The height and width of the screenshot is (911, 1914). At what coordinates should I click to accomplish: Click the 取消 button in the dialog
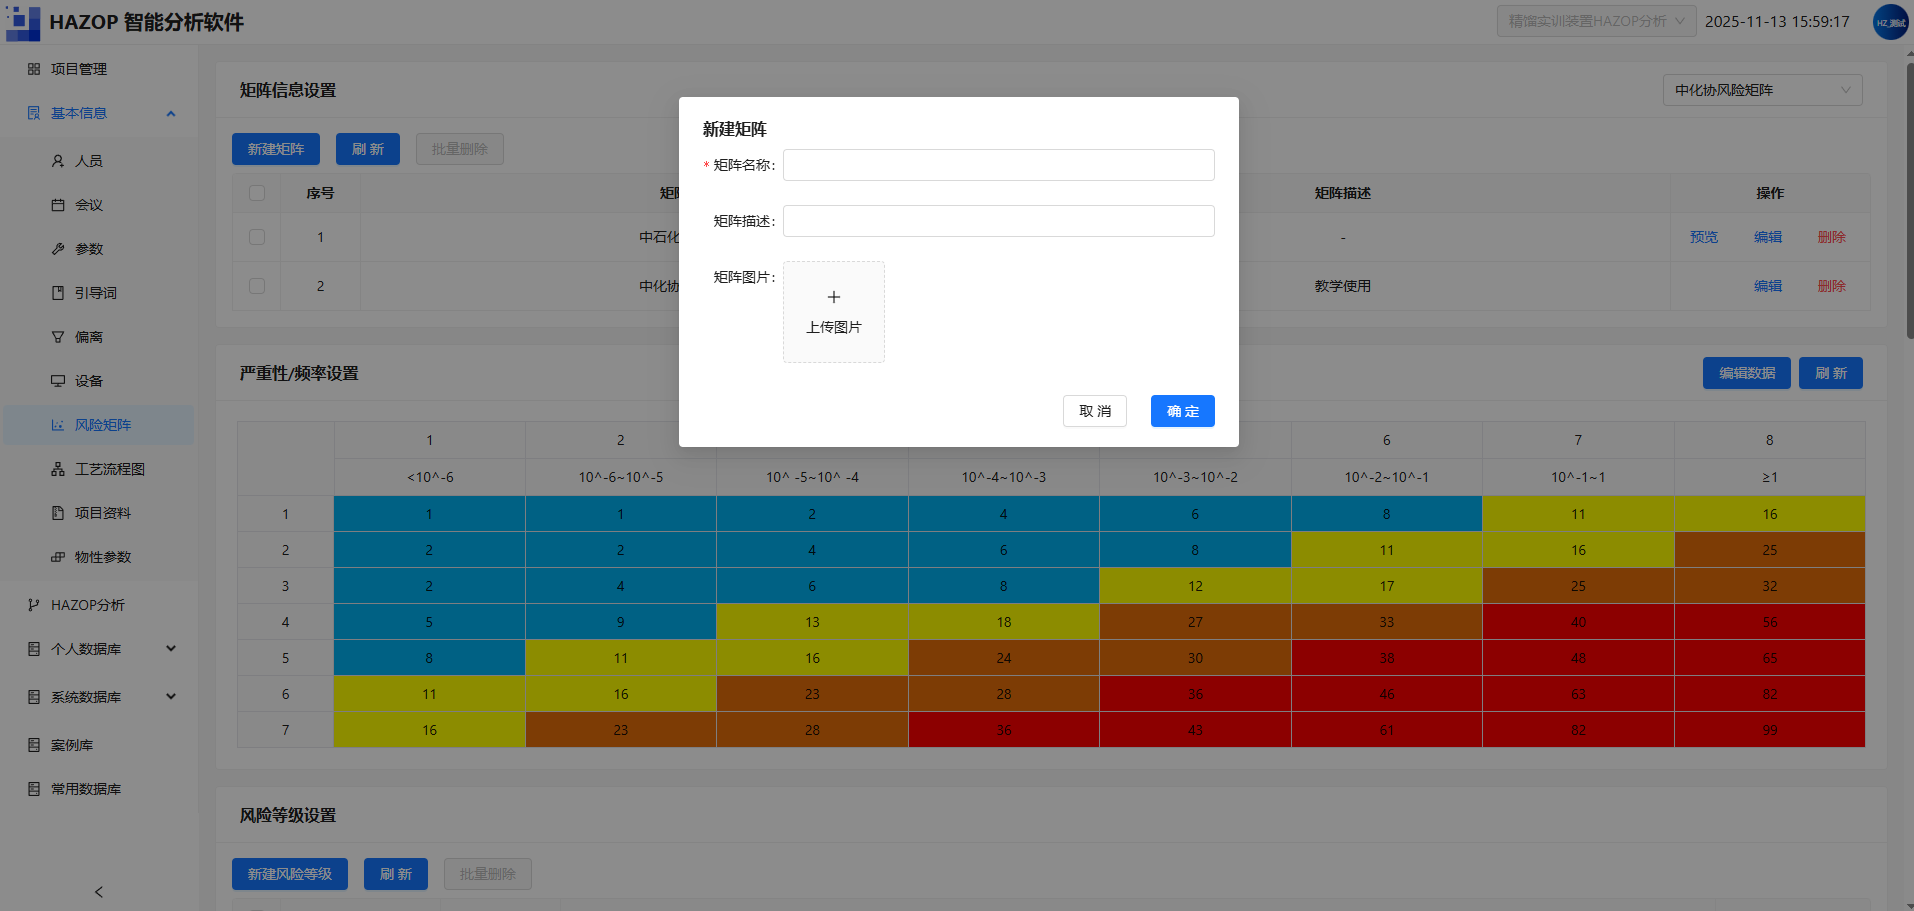point(1095,411)
